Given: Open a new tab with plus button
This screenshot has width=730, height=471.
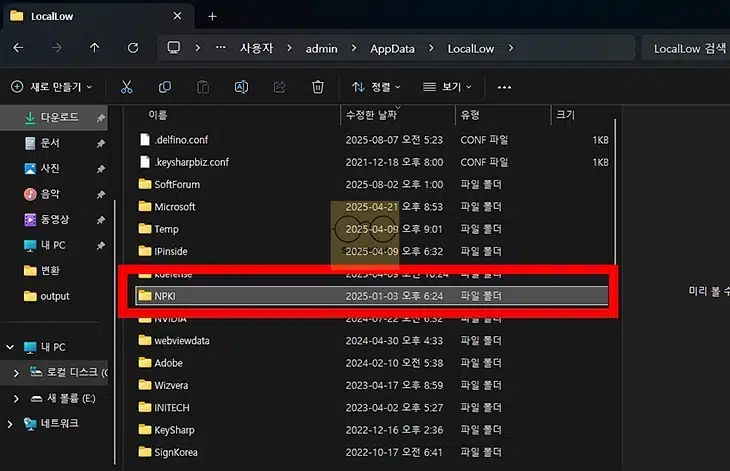Looking at the screenshot, I should 212,16.
